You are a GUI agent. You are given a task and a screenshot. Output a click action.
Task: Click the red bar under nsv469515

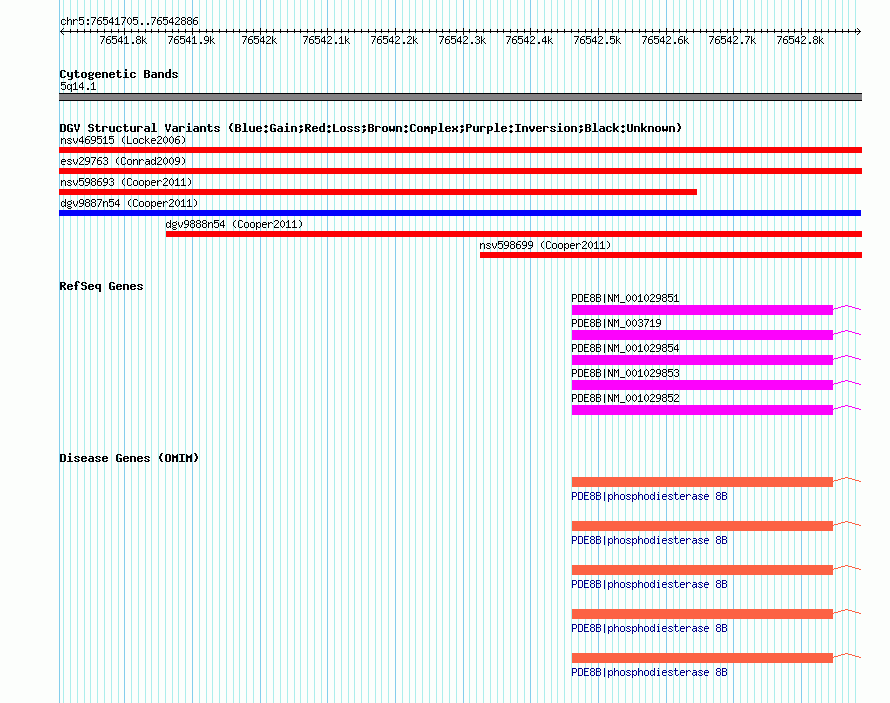(x=460, y=150)
